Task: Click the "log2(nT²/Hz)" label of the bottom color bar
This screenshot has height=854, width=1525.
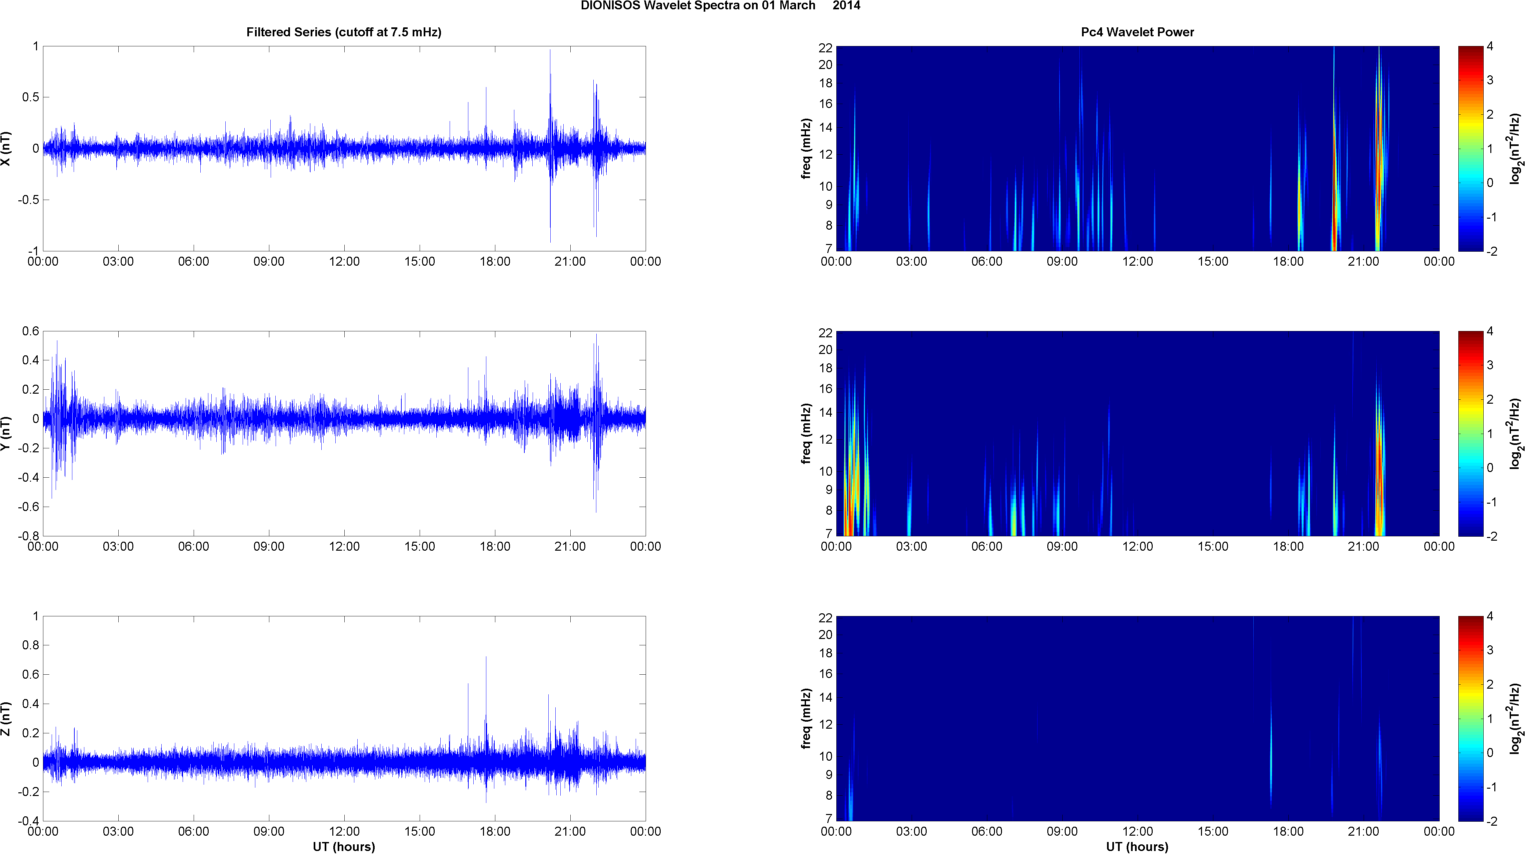Action: tap(1516, 718)
